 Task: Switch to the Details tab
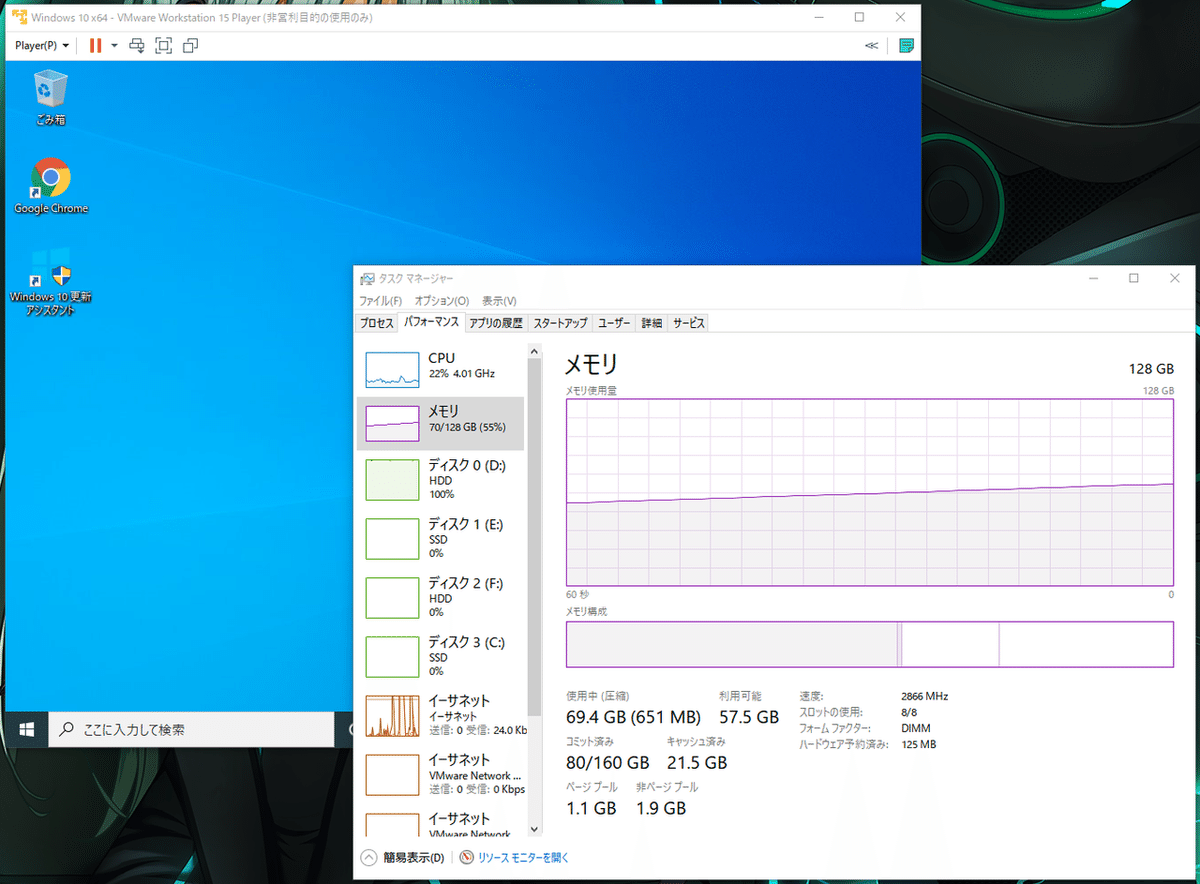coord(651,323)
